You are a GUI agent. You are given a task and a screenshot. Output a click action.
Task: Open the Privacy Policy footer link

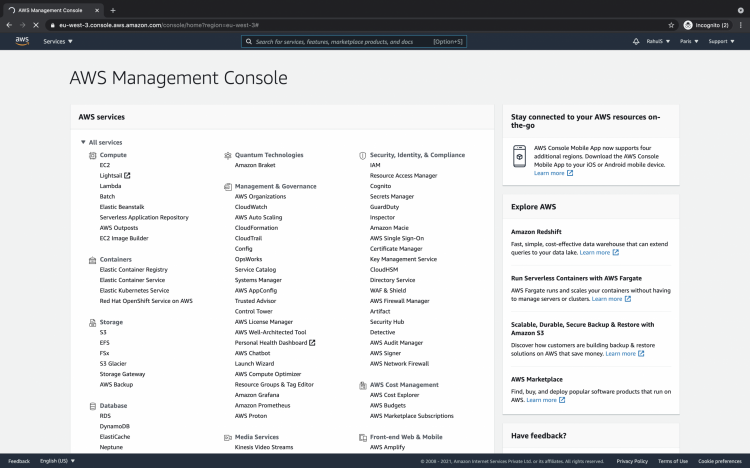(x=632, y=461)
